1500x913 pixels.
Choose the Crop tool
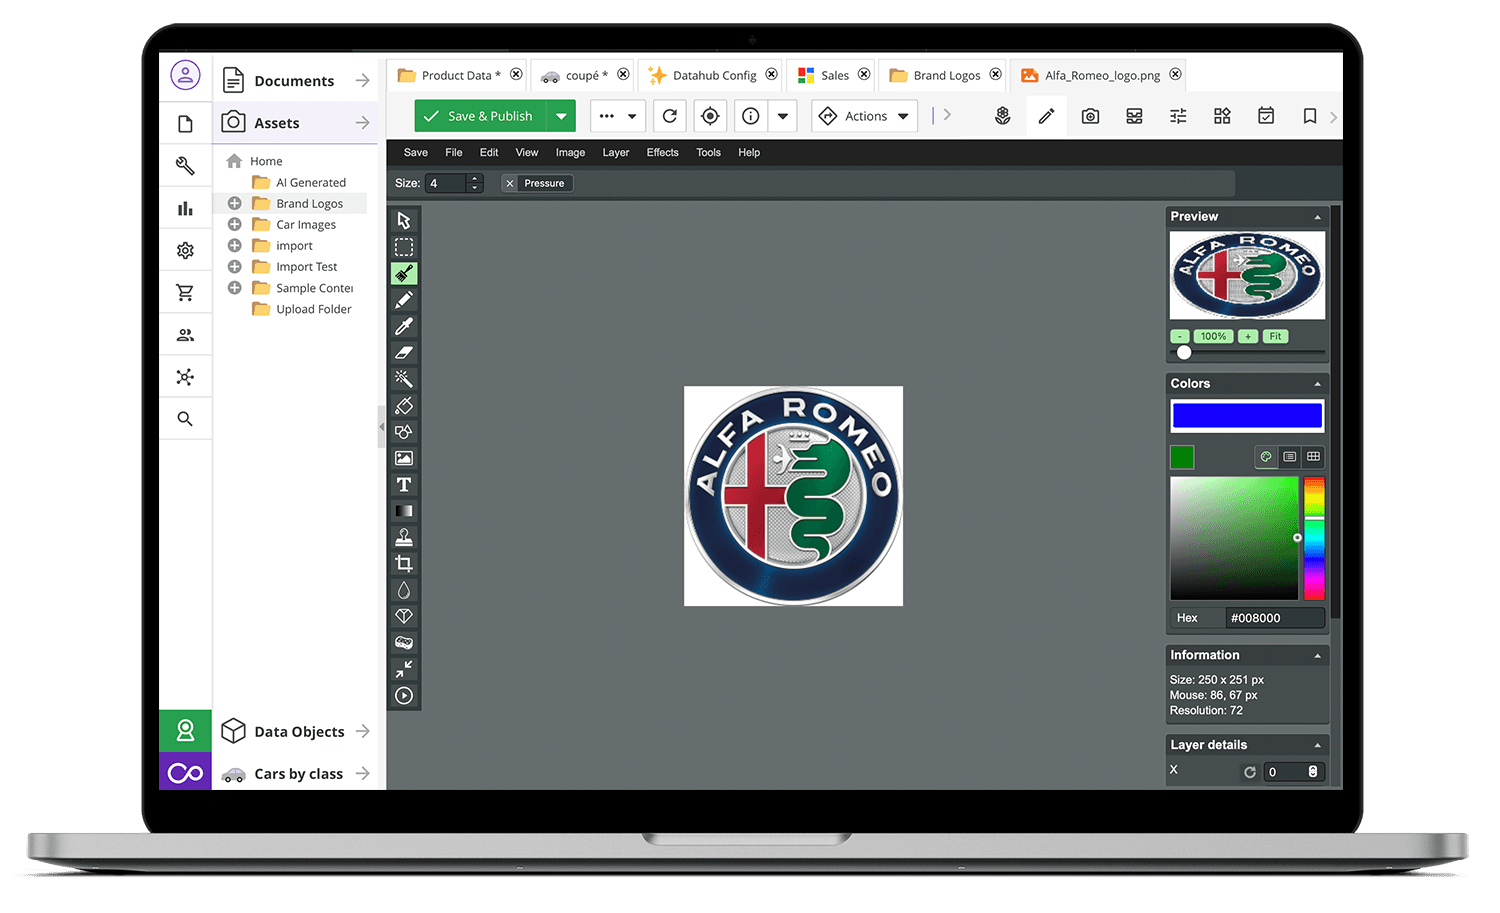click(x=404, y=564)
